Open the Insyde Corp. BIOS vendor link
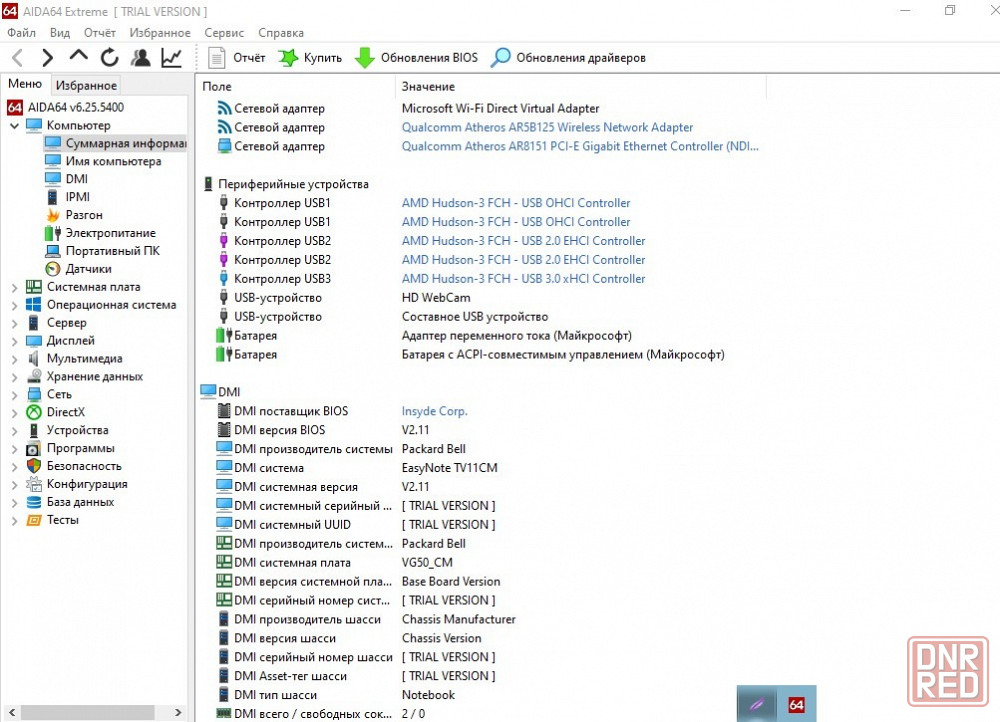 click(434, 411)
